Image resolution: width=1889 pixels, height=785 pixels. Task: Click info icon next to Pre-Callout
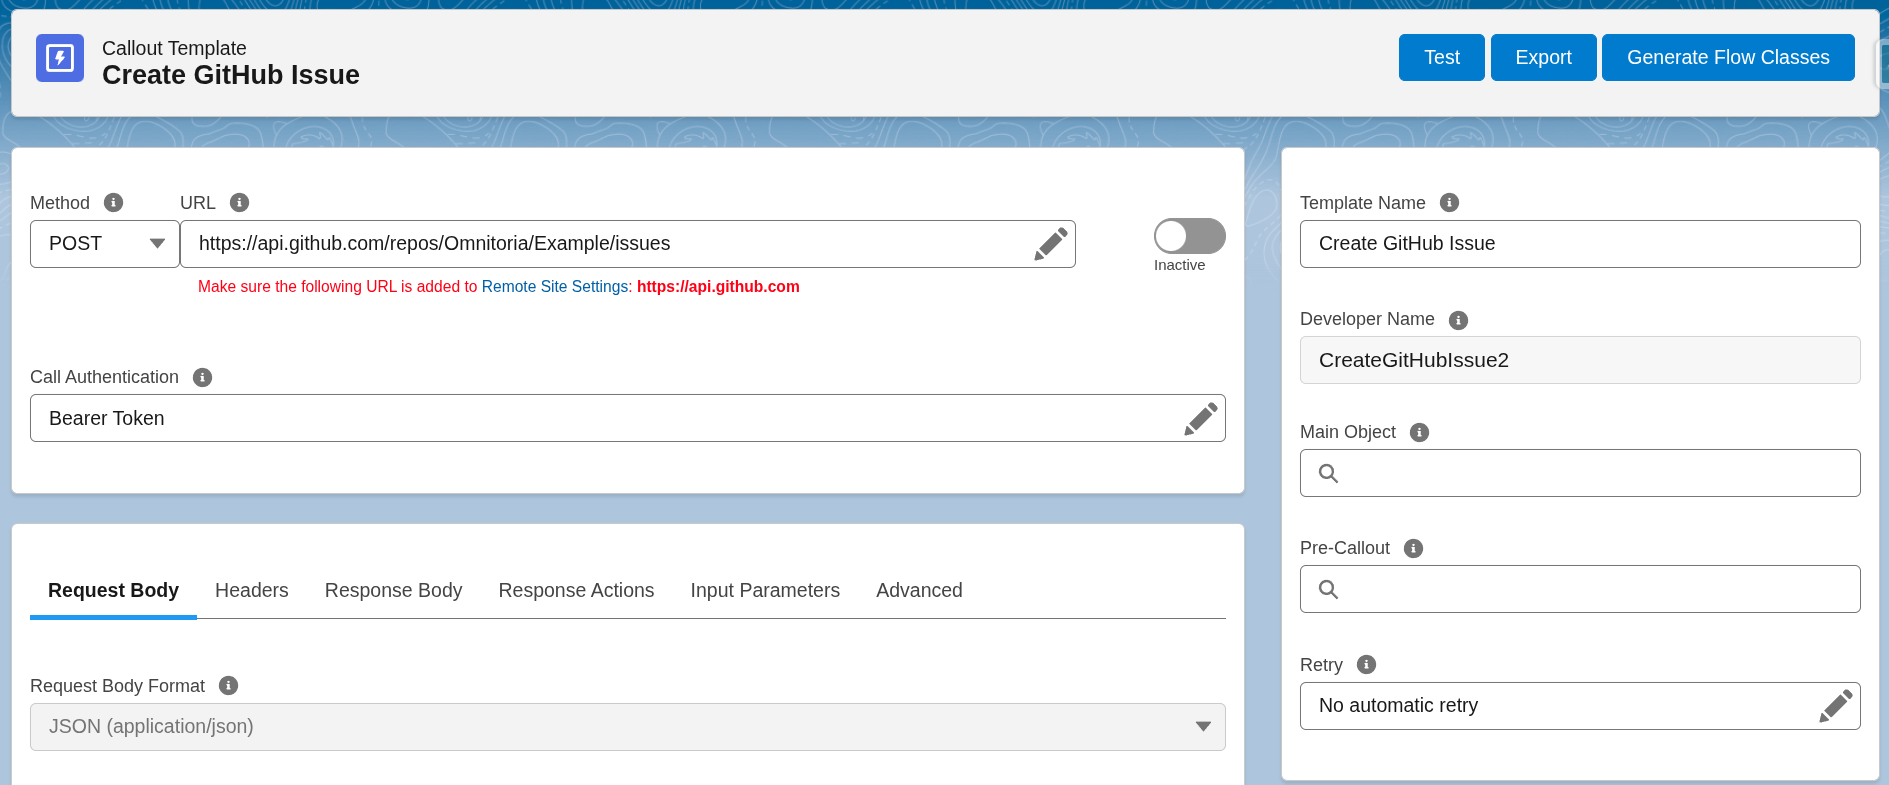point(1413,548)
